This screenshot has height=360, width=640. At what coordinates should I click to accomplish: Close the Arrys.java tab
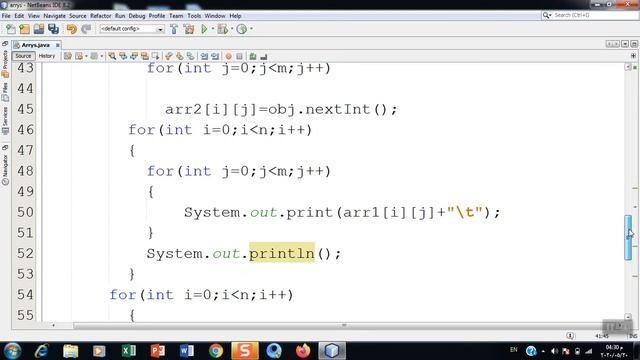[x=58, y=45]
